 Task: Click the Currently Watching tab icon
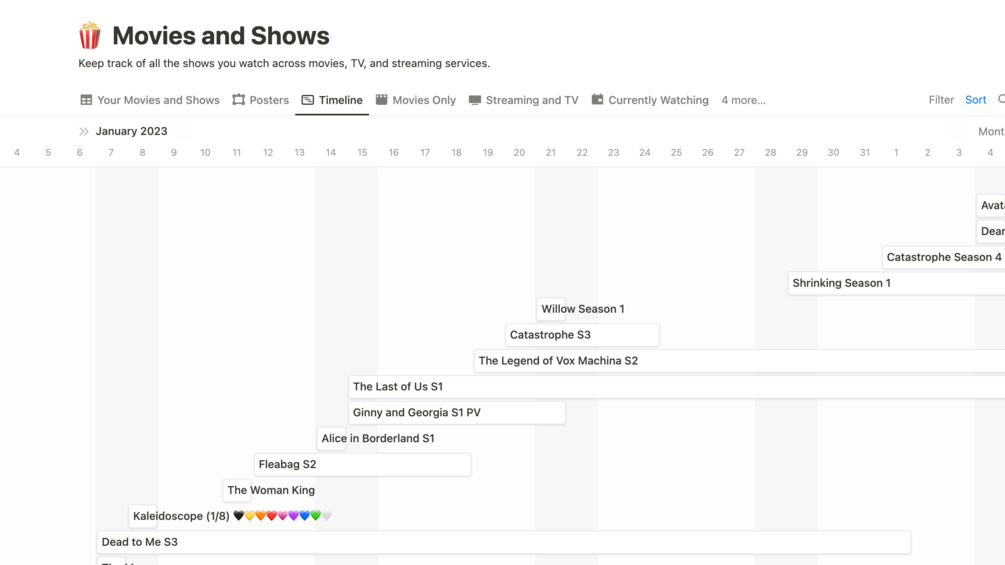click(597, 100)
